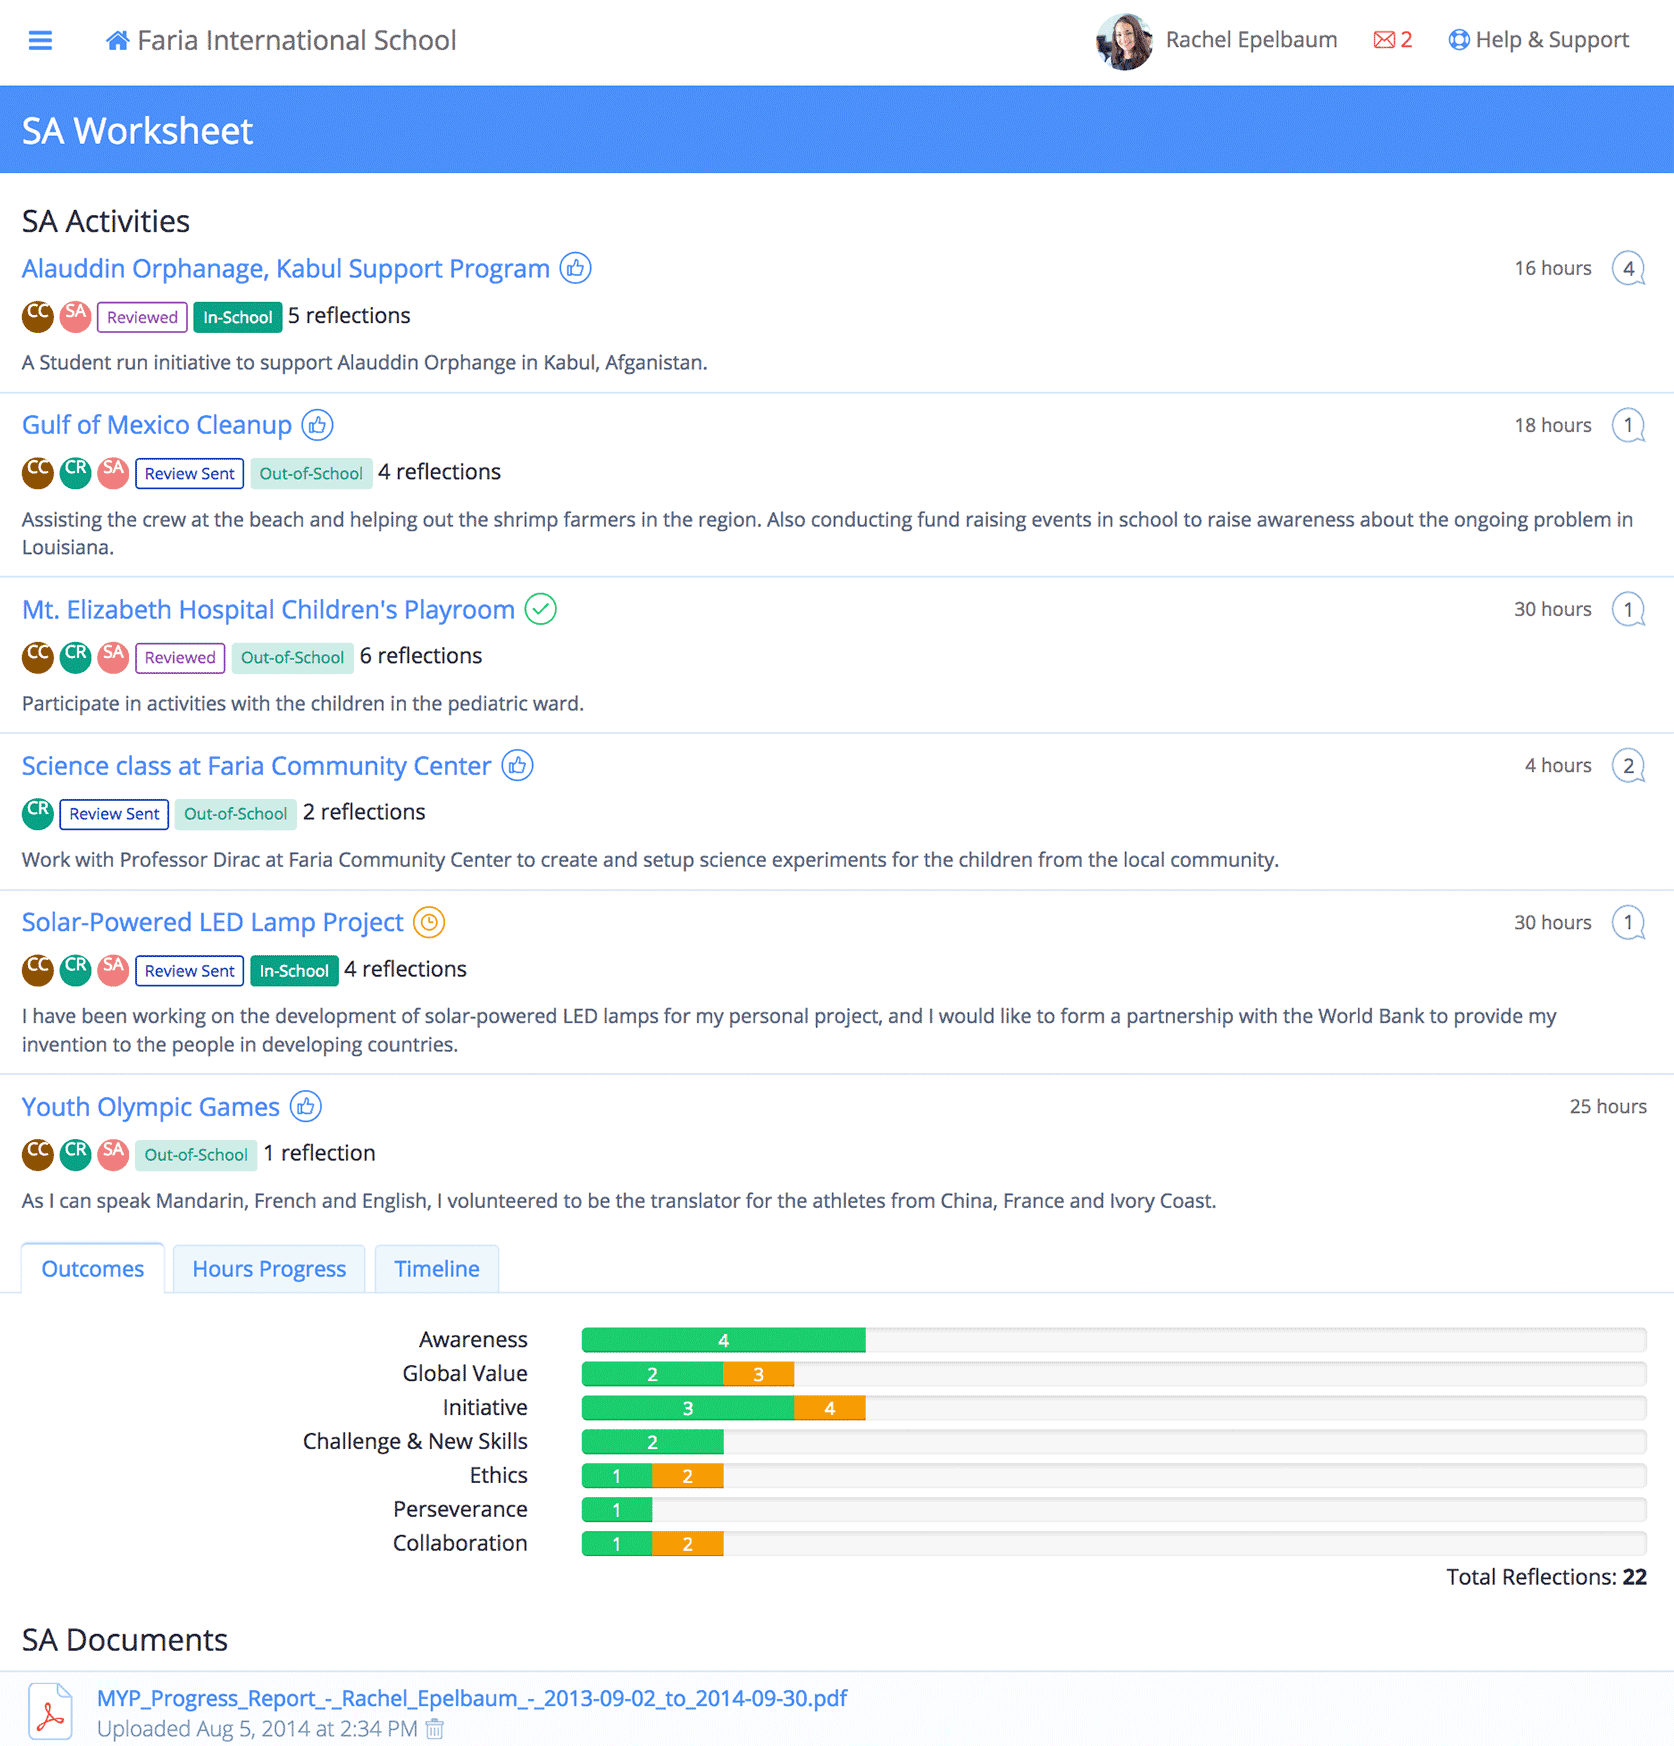
Task: Click 'Uploaded Aug 5, 2014 at 2:34 PM' text
Action: [257, 1729]
